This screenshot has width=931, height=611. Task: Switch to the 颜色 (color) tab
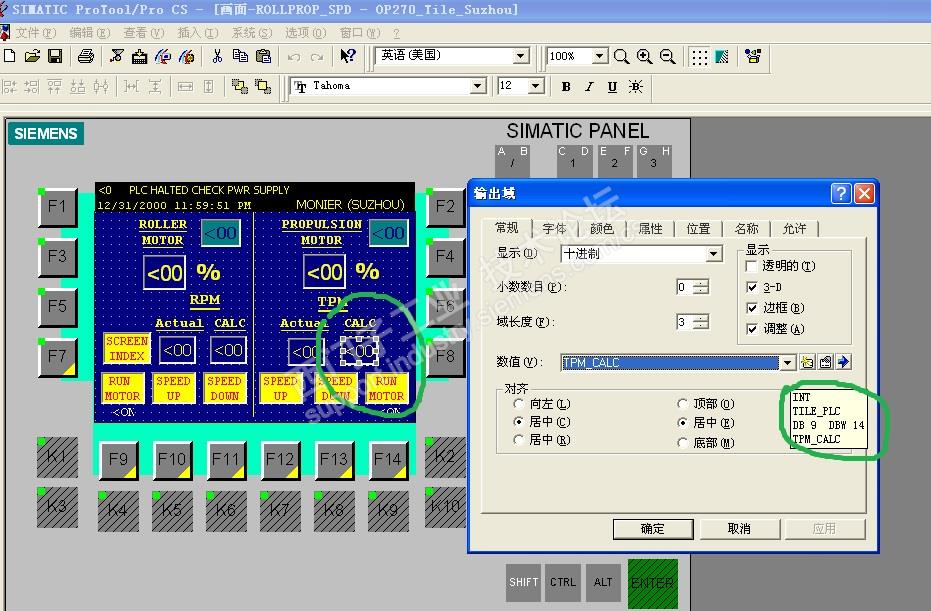[602, 229]
